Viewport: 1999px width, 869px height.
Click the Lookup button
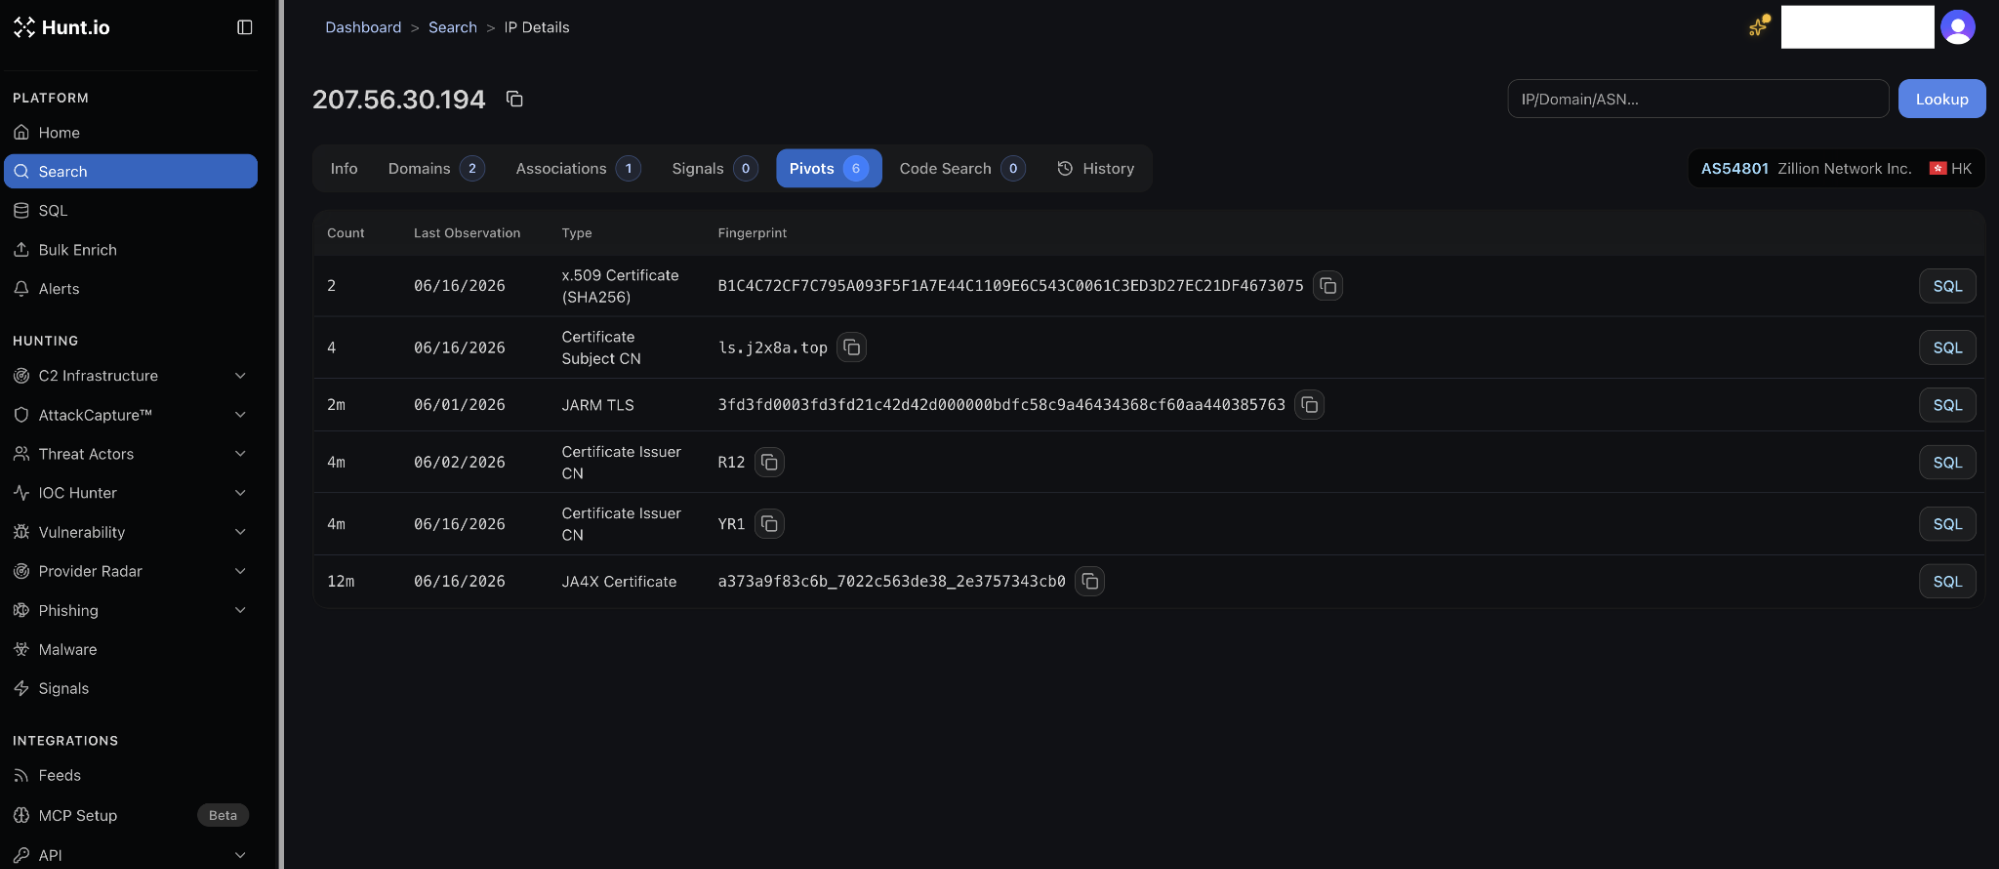pos(1941,99)
